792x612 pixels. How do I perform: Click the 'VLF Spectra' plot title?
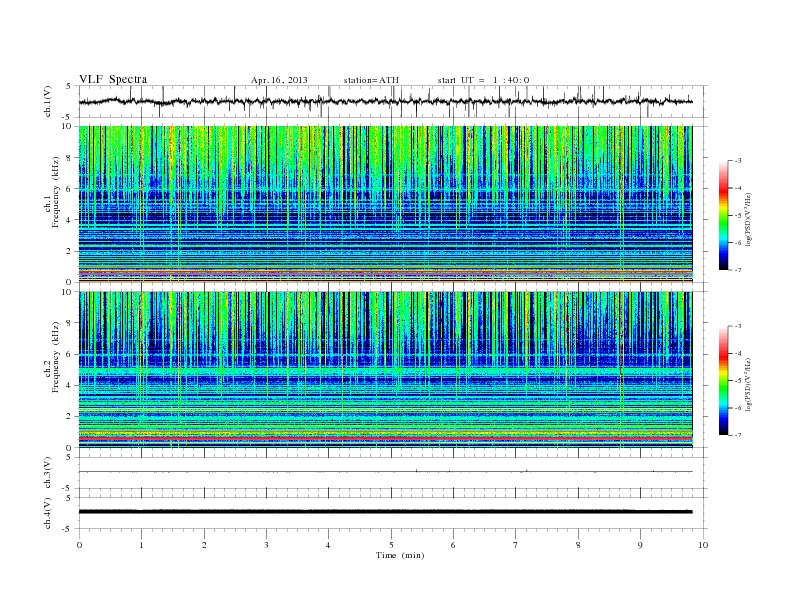click(113, 79)
